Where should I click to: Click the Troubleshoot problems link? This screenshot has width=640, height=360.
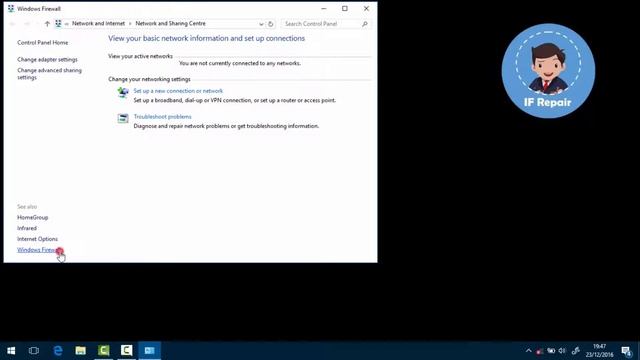[162, 117]
